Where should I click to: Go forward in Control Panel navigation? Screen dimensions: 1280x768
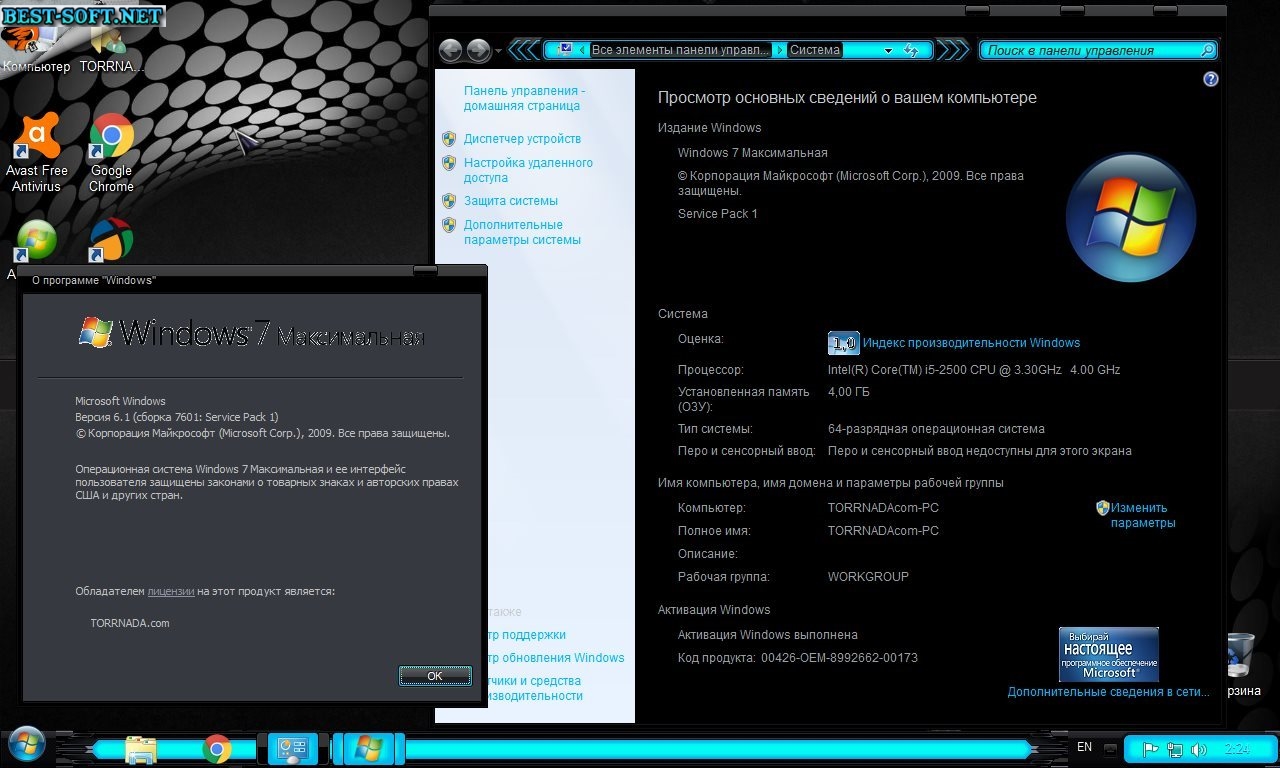(x=479, y=50)
